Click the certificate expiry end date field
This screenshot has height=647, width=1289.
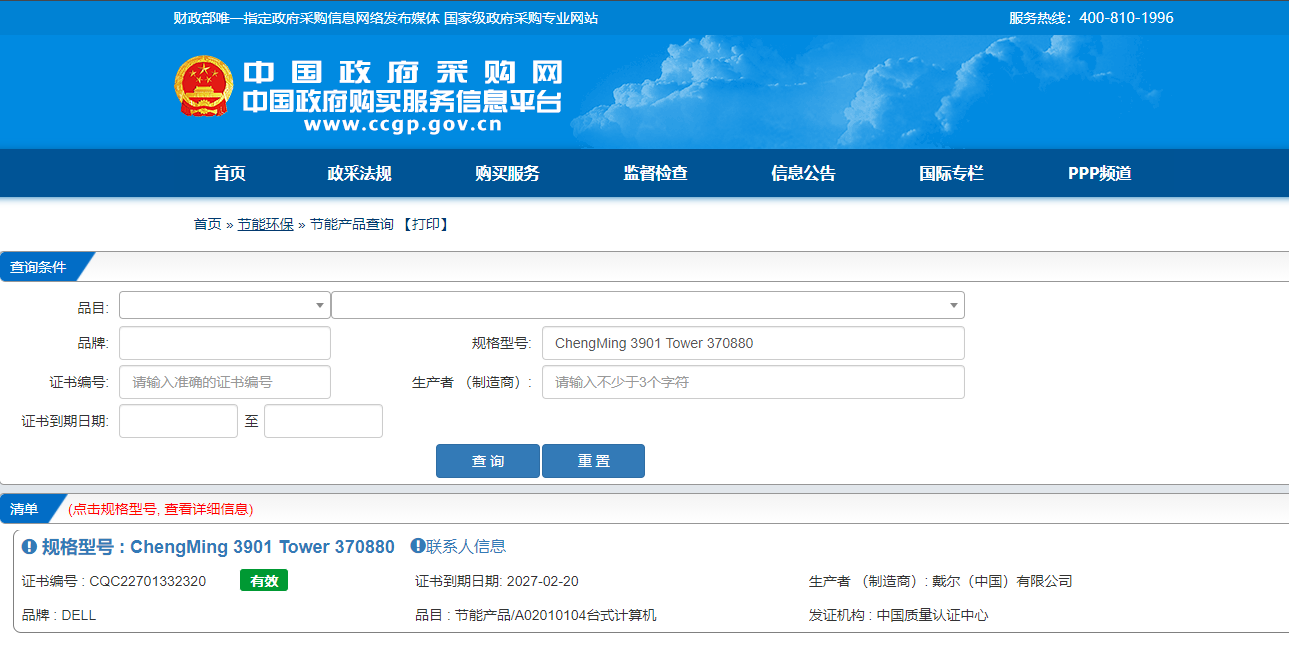pos(323,421)
